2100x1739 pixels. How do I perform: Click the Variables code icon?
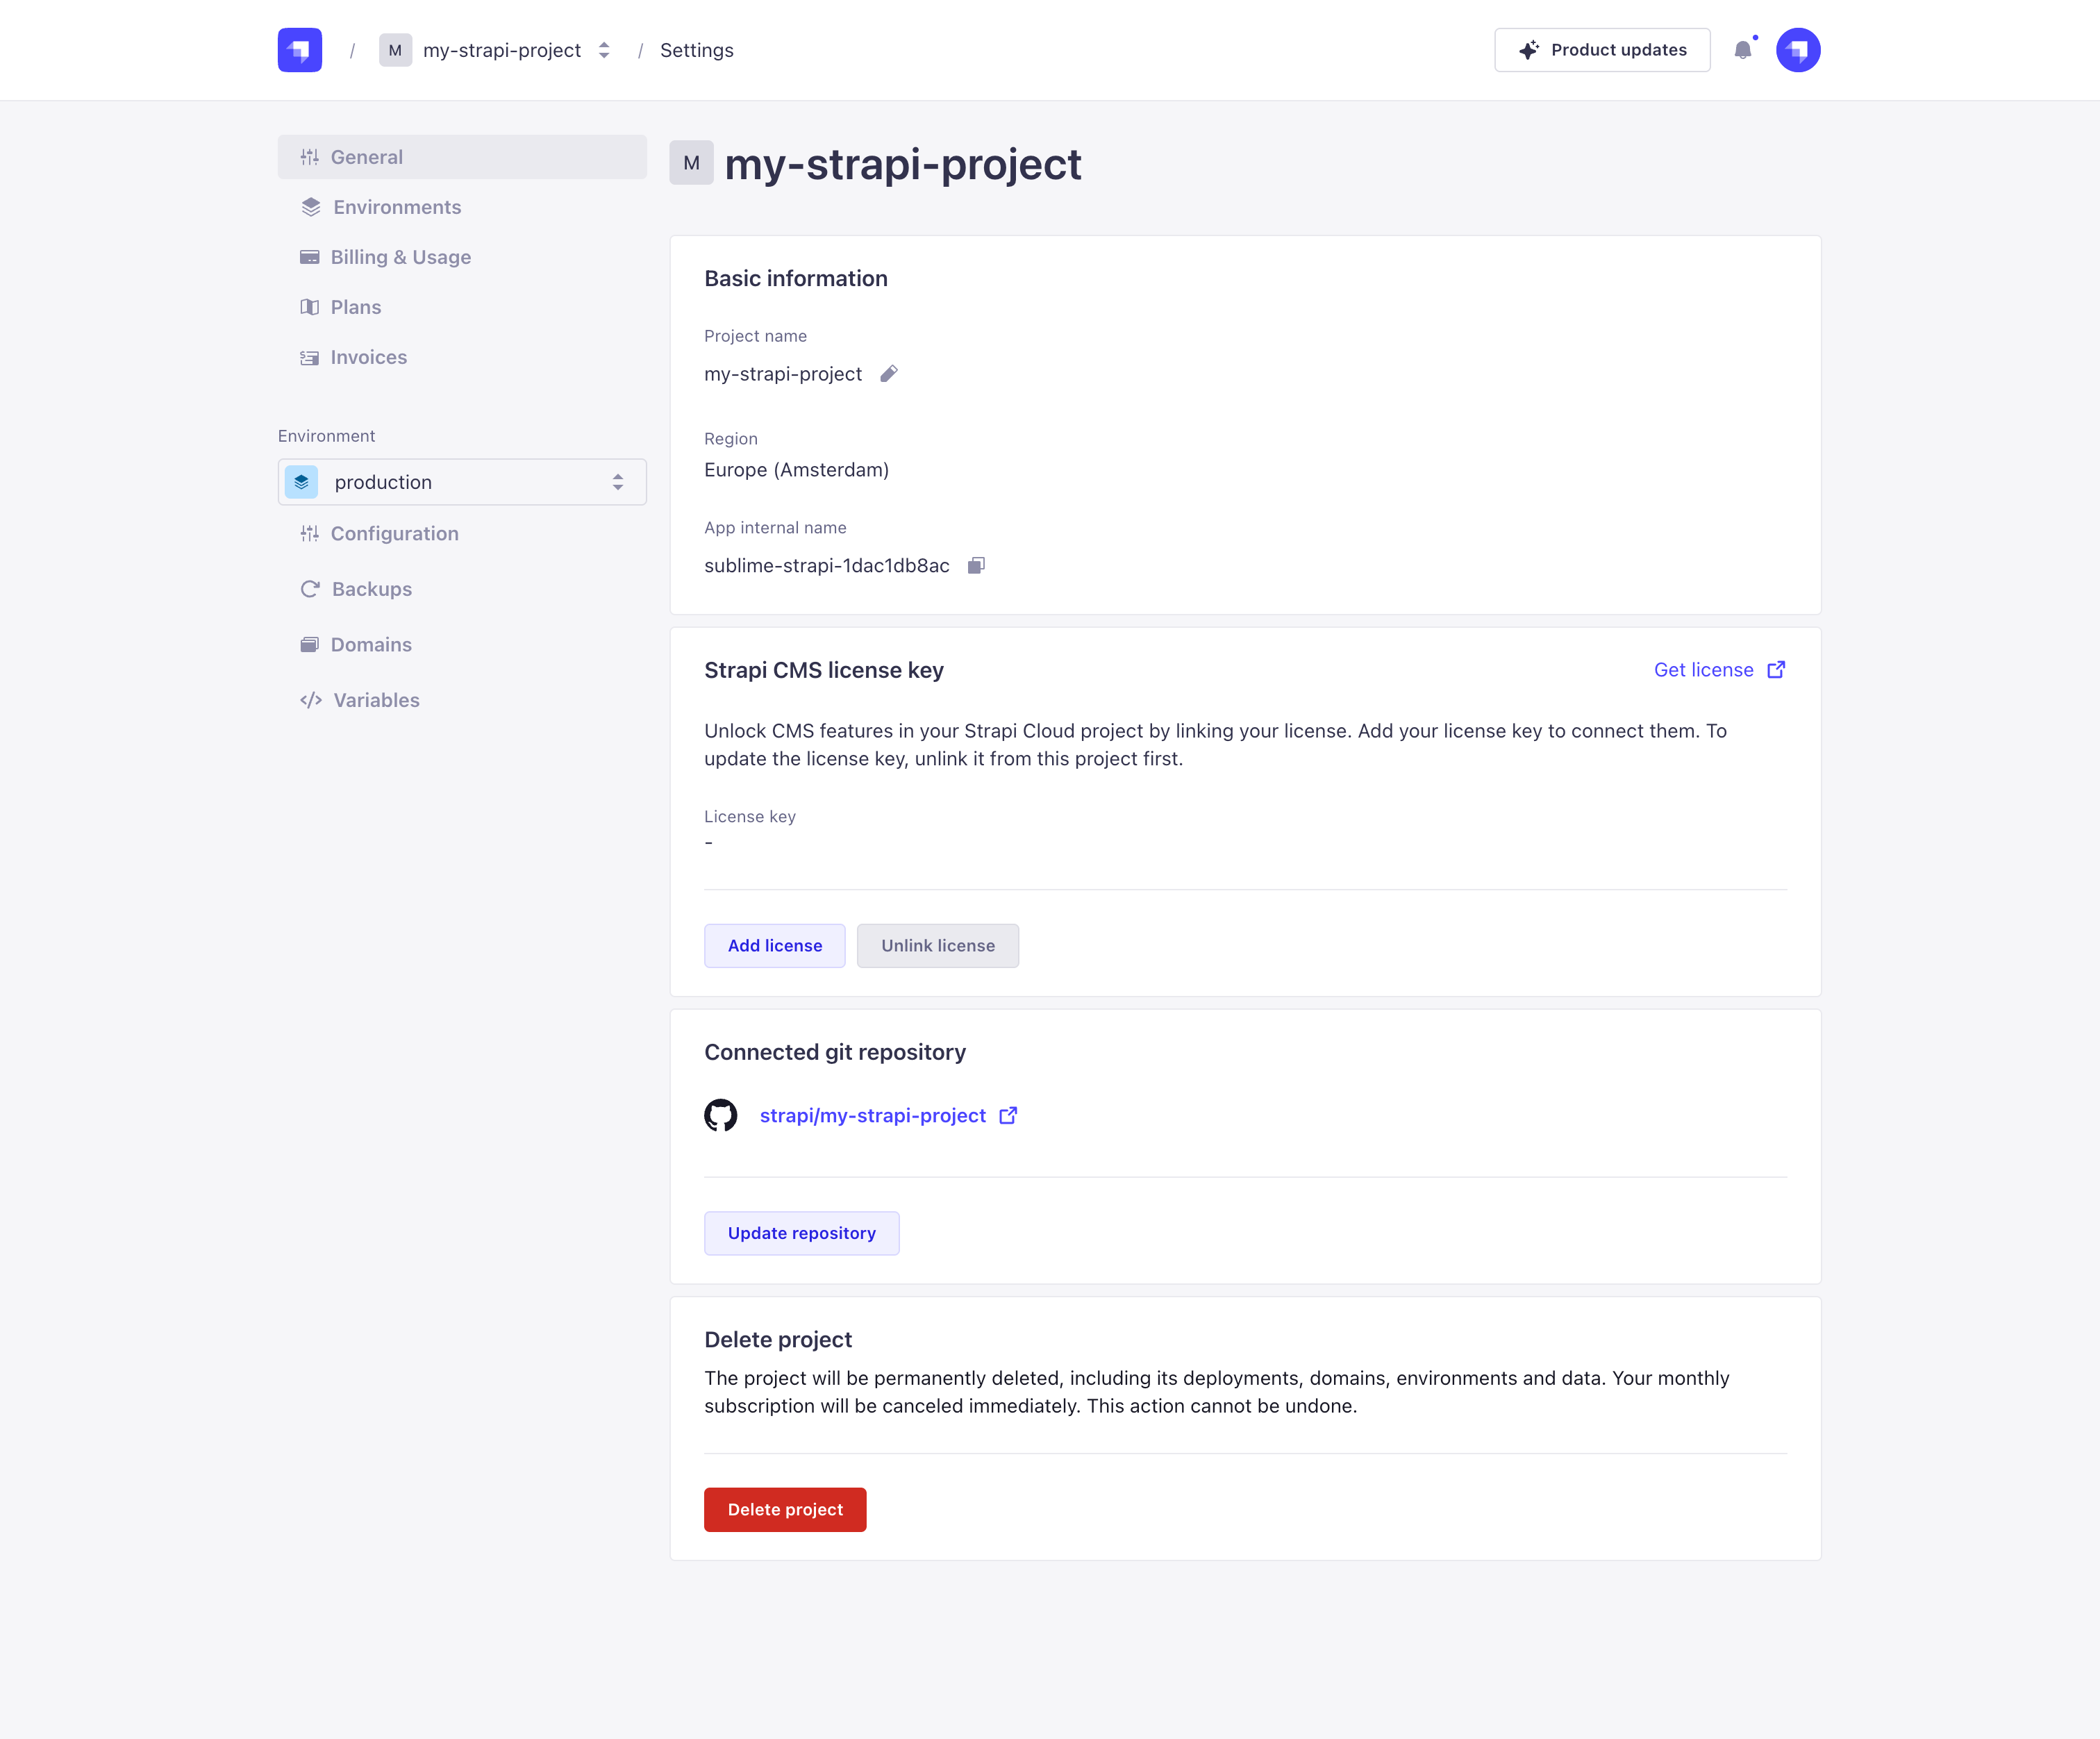coord(311,700)
